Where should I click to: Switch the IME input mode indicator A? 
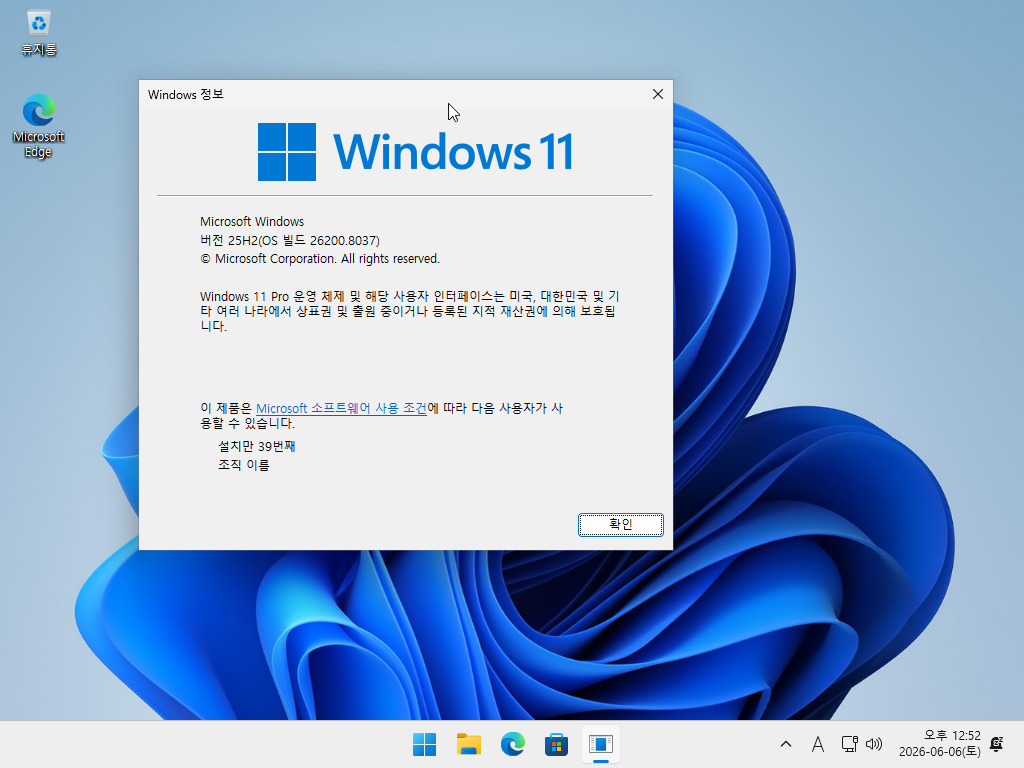(818, 744)
